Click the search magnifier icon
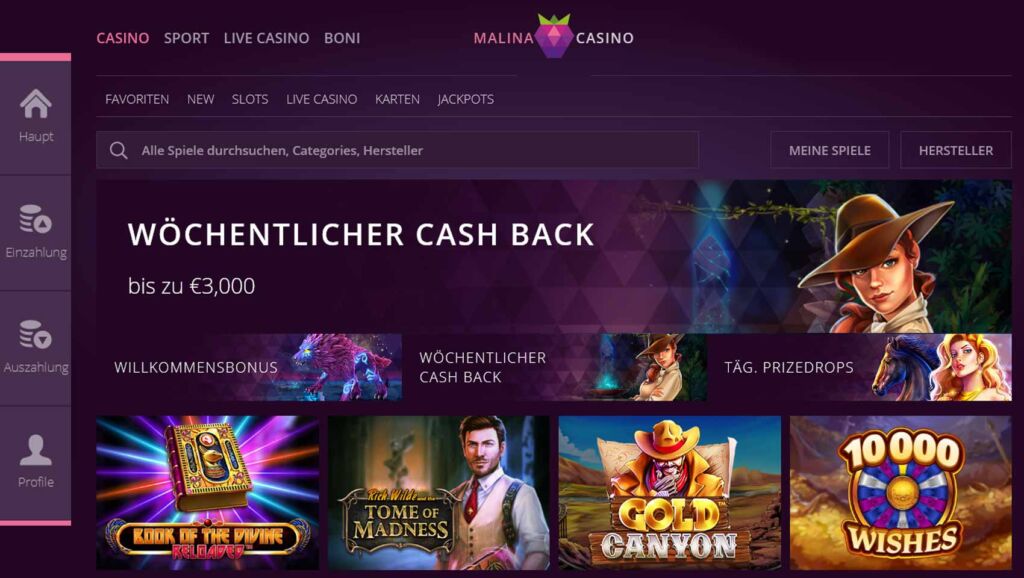This screenshot has height=578, width=1024. pyautogui.click(x=118, y=150)
